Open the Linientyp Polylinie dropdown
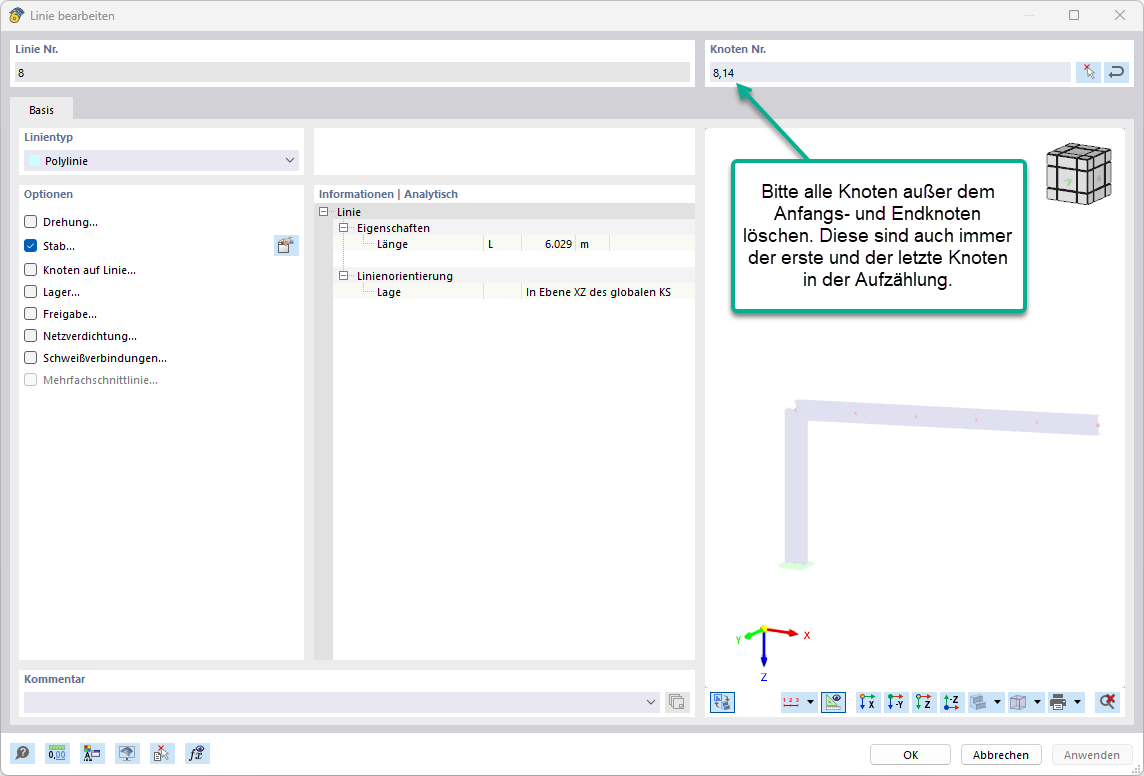The width and height of the screenshot is (1144, 776). coord(290,160)
